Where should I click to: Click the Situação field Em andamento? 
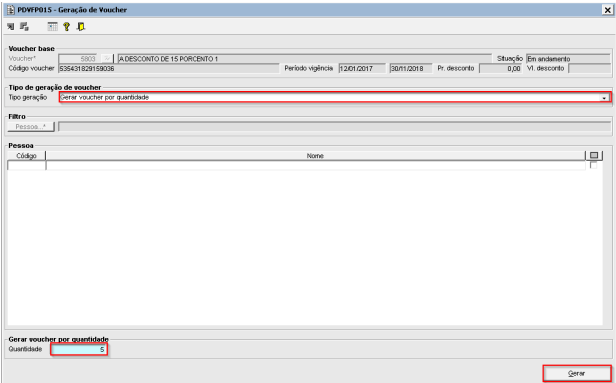click(x=568, y=59)
